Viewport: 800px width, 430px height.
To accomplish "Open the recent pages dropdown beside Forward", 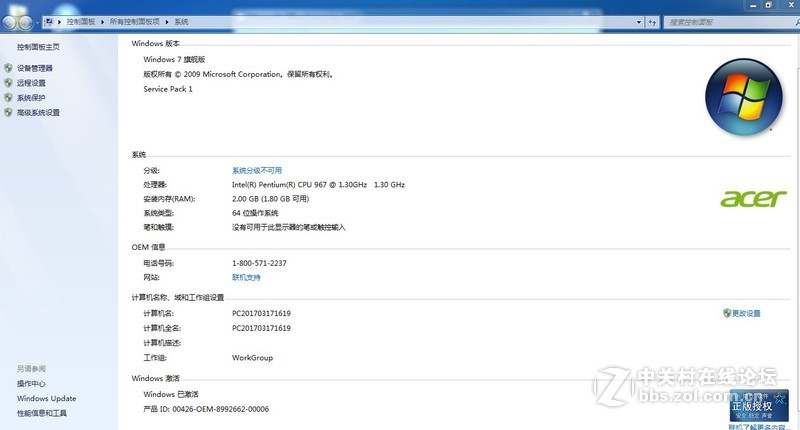I will pyautogui.click(x=37, y=23).
